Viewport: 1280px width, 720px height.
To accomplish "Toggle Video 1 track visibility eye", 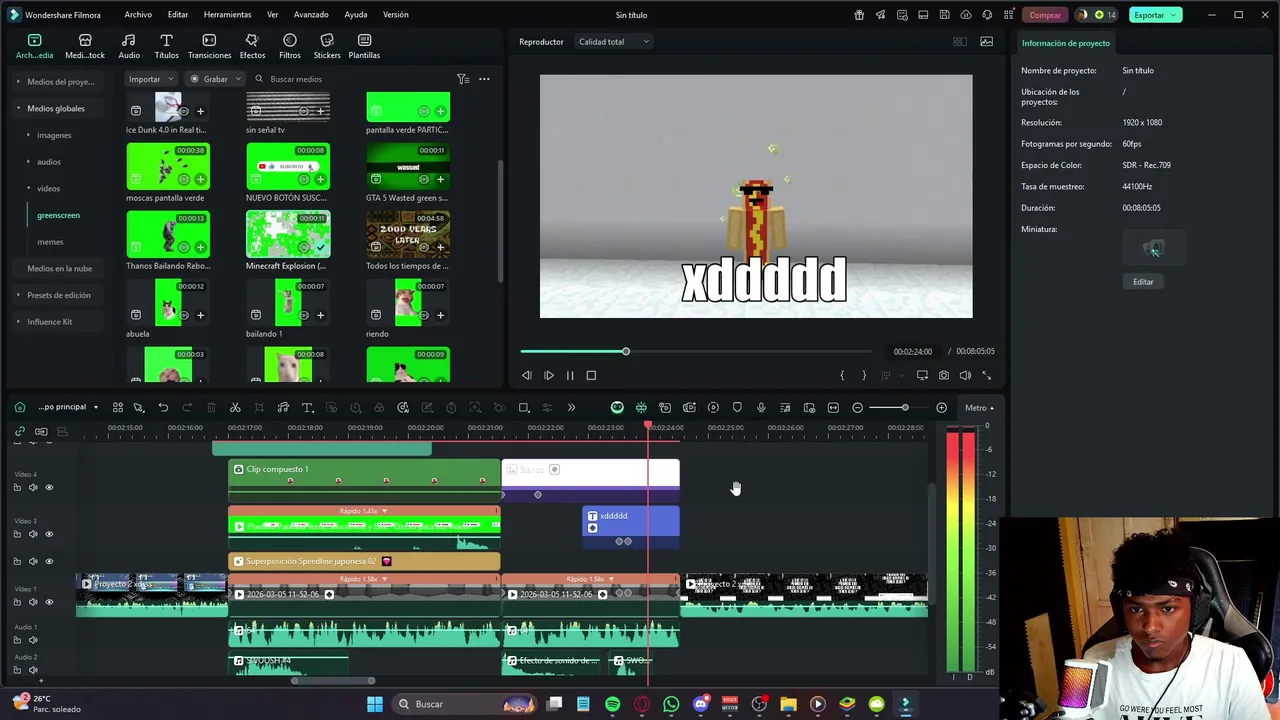I will coord(49,602).
